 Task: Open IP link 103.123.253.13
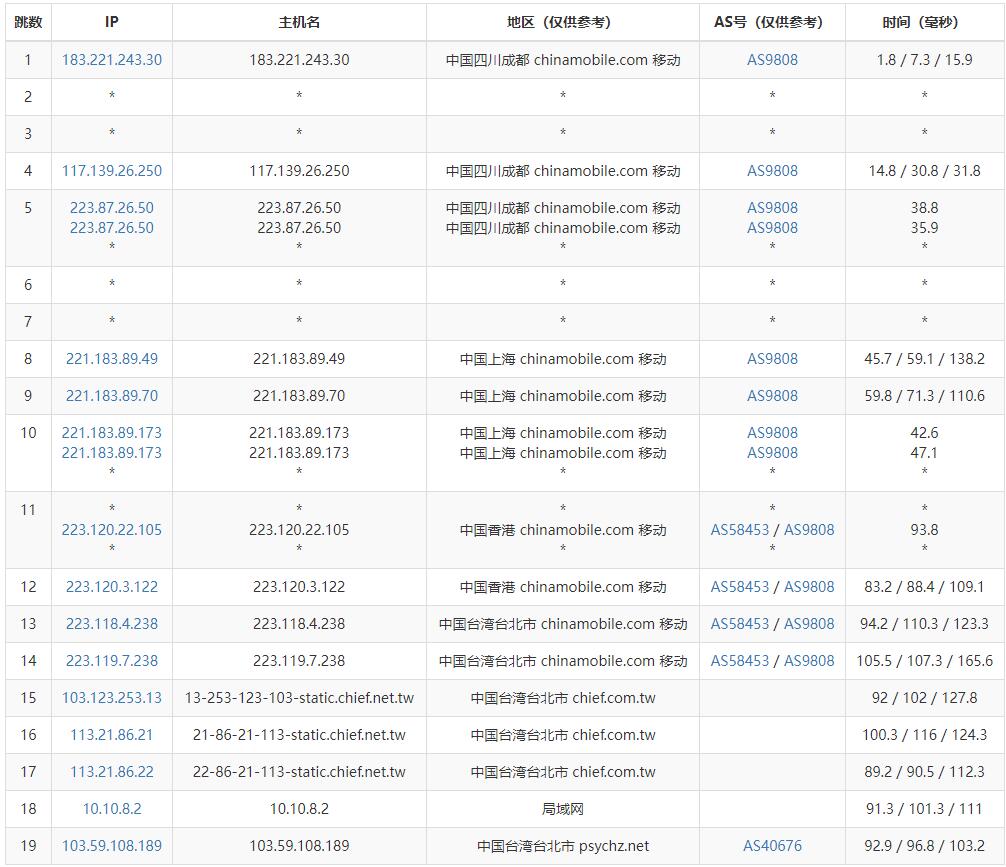click(112, 698)
